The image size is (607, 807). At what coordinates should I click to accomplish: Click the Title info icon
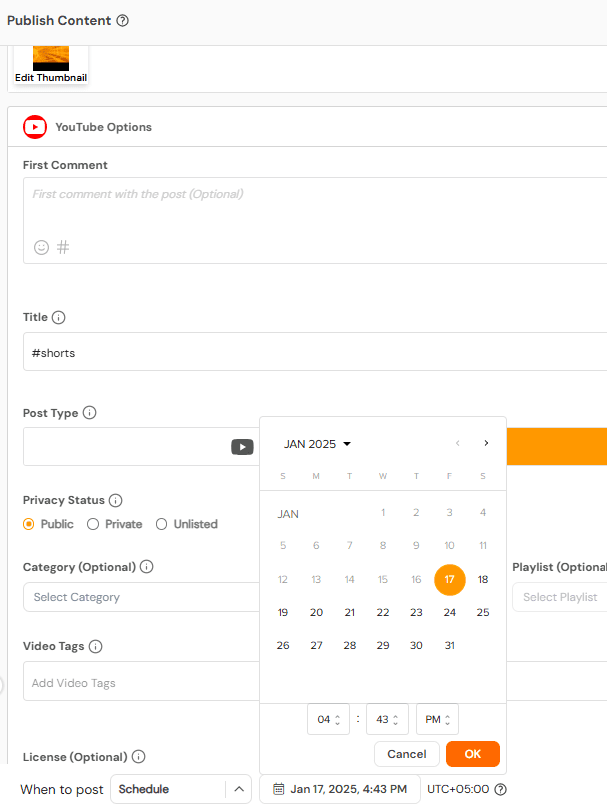tap(58, 318)
